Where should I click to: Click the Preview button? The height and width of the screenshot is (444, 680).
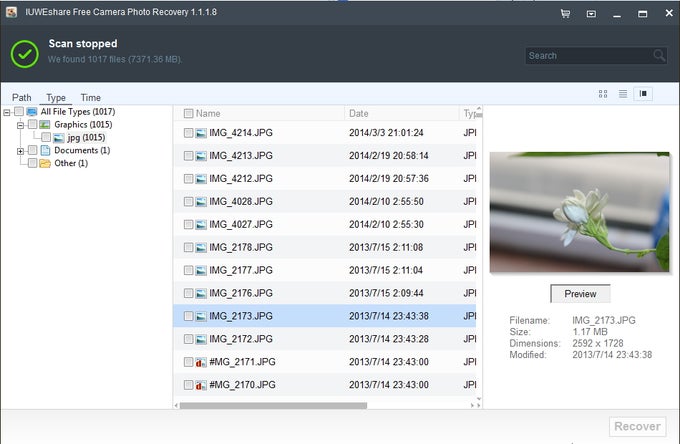pyautogui.click(x=580, y=294)
